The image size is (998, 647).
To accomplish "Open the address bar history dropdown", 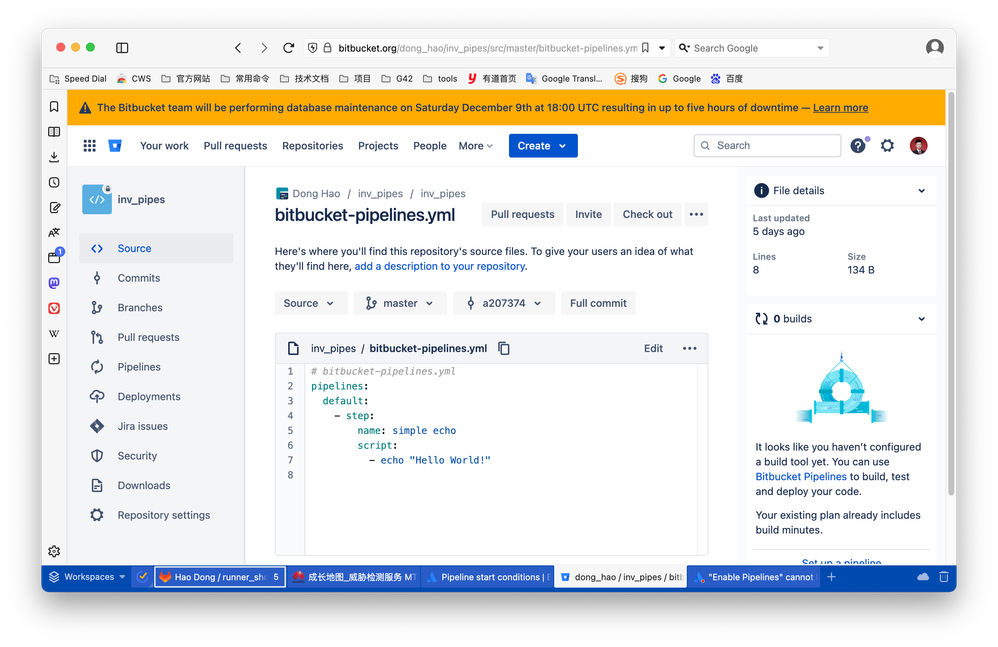I will (662, 48).
